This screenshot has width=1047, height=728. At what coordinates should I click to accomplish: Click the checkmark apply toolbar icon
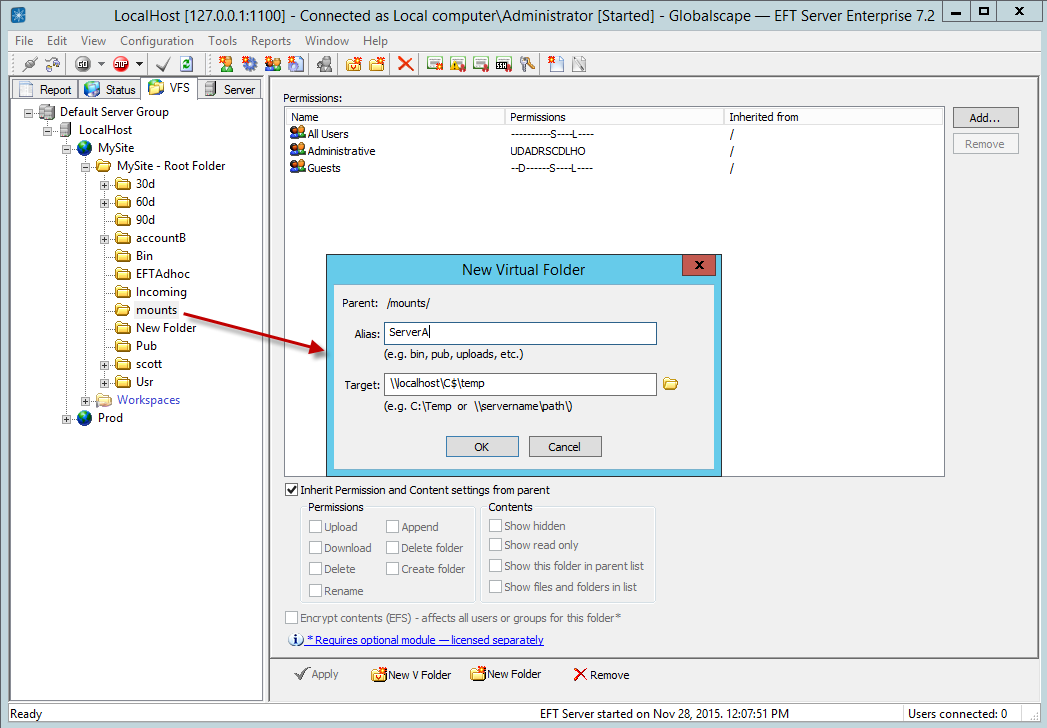(x=163, y=64)
